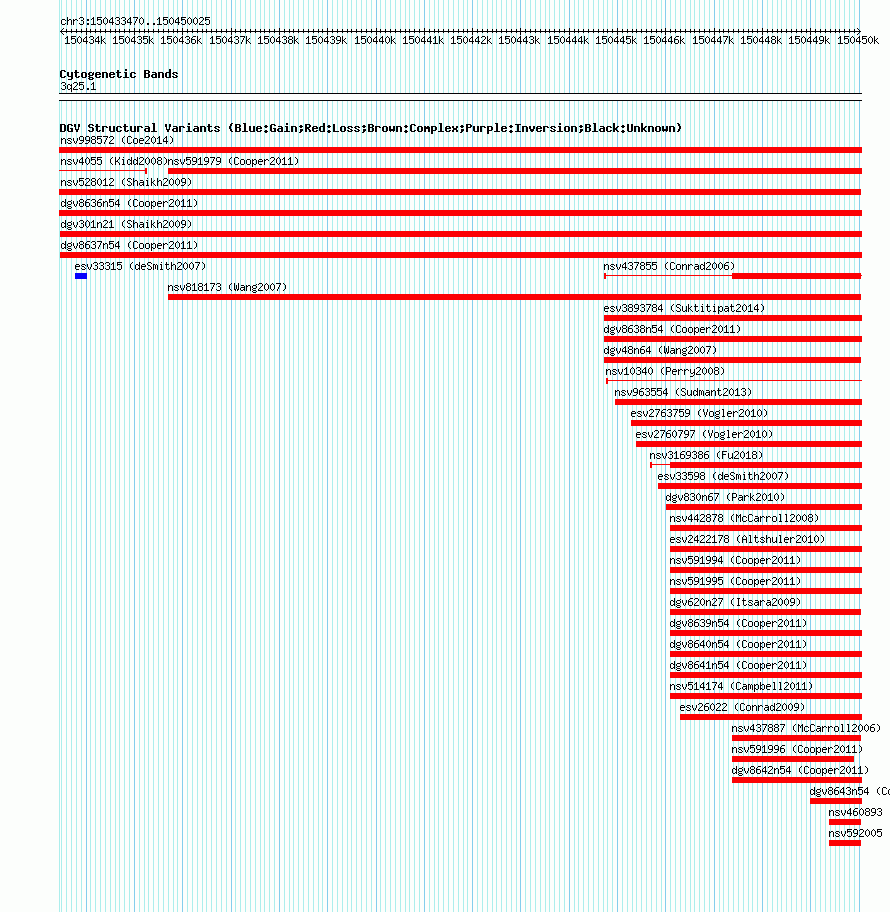
Task: Click nsv528012 (Shaikh2009) label
Action: coord(126,182)
